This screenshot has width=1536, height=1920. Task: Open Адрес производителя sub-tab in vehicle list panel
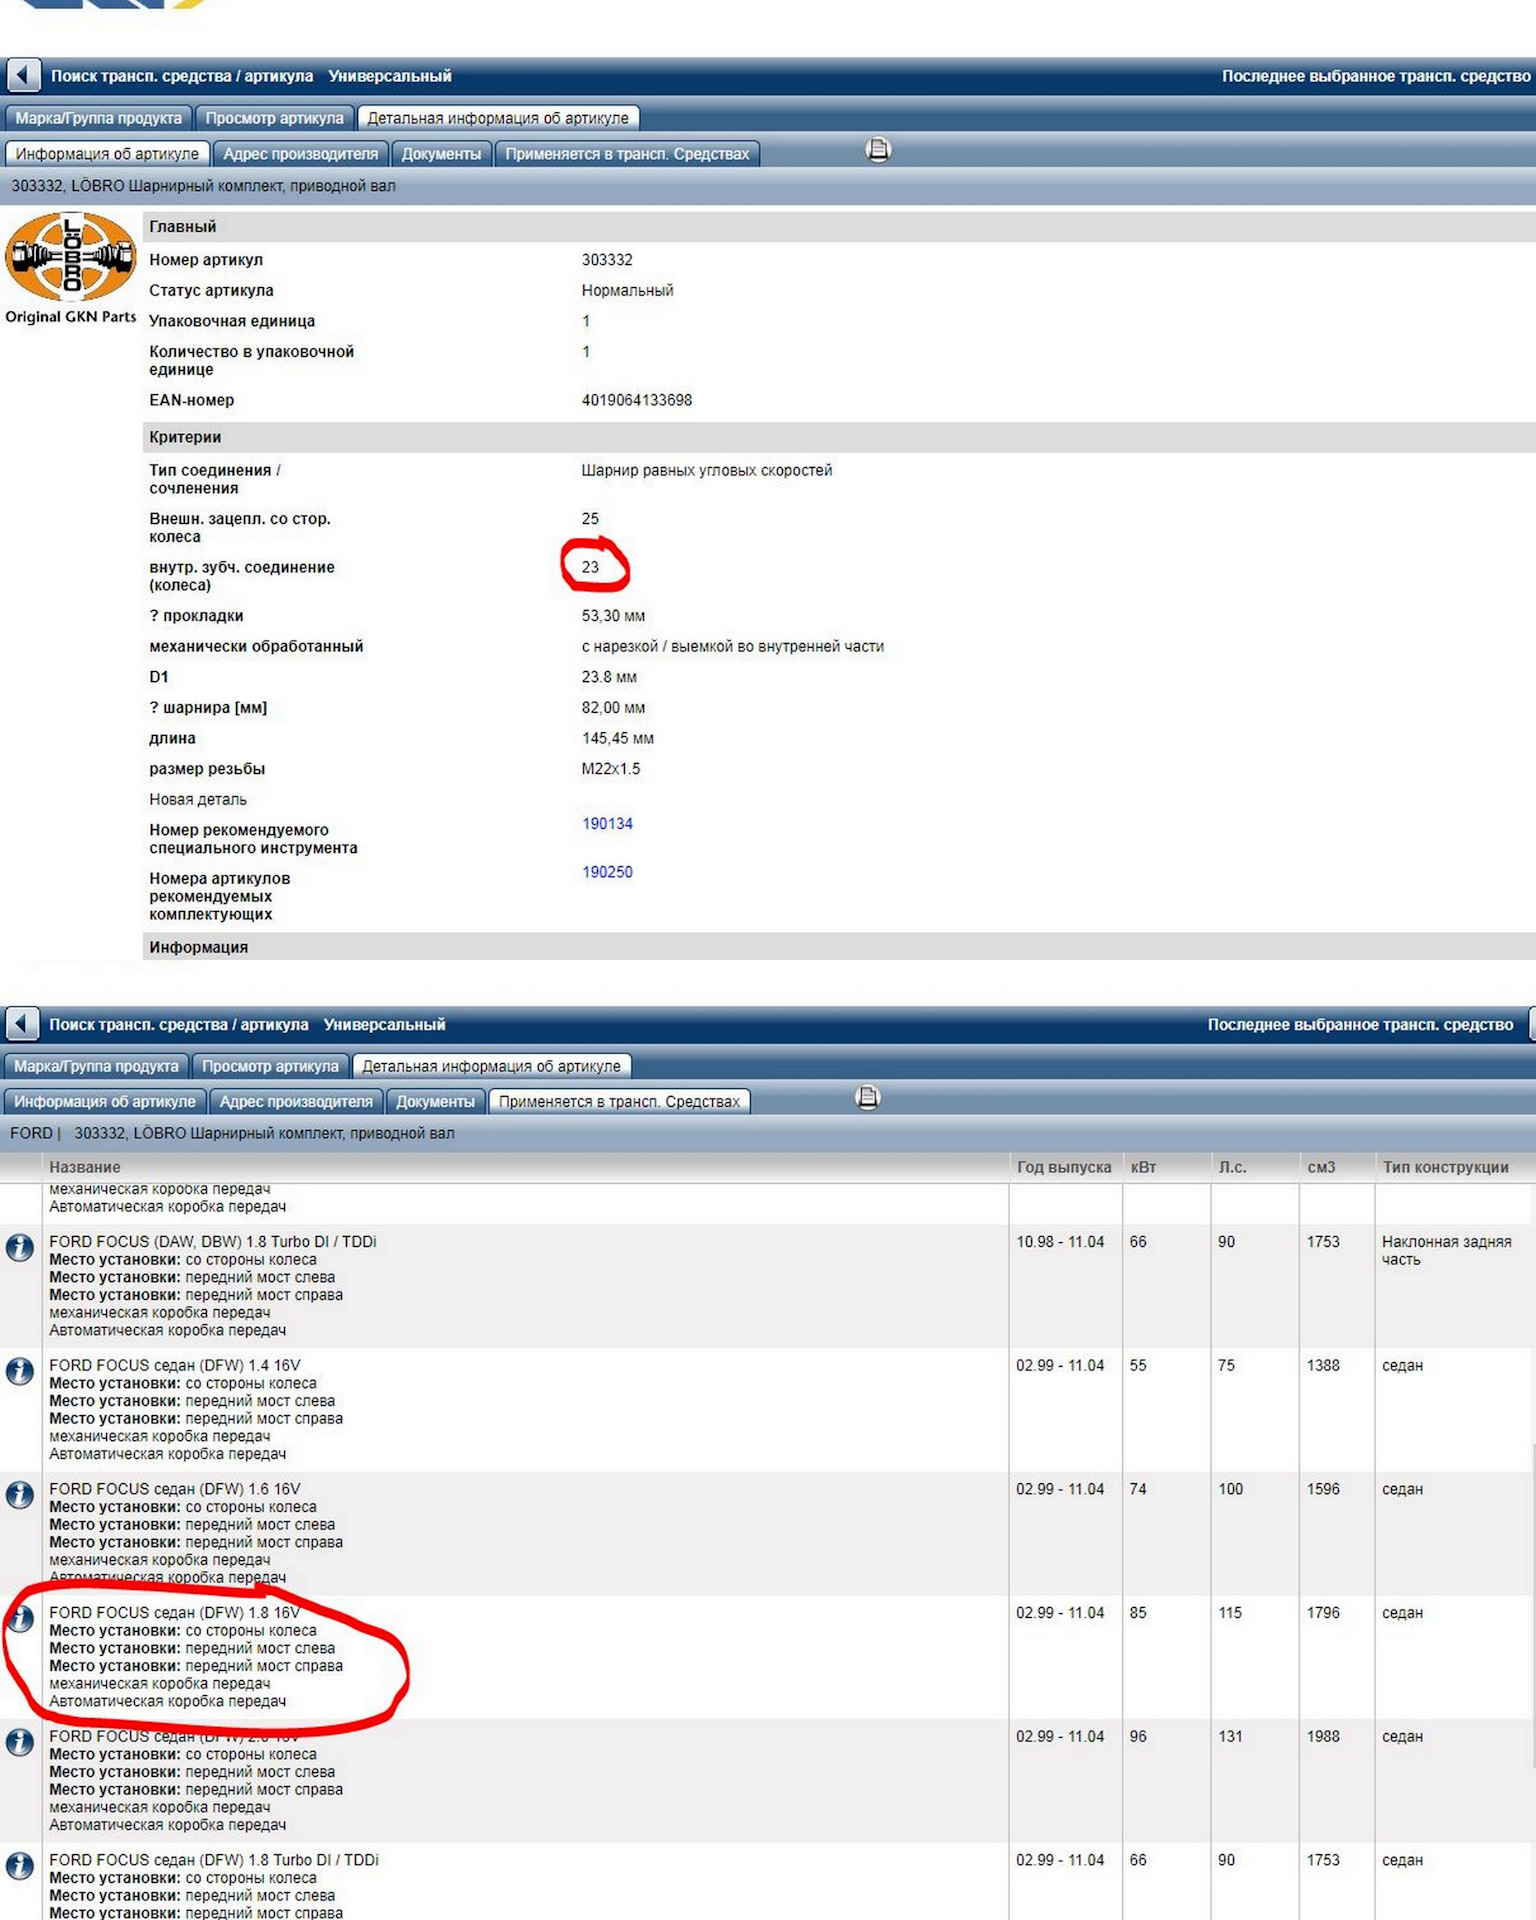pos(296,1102)
